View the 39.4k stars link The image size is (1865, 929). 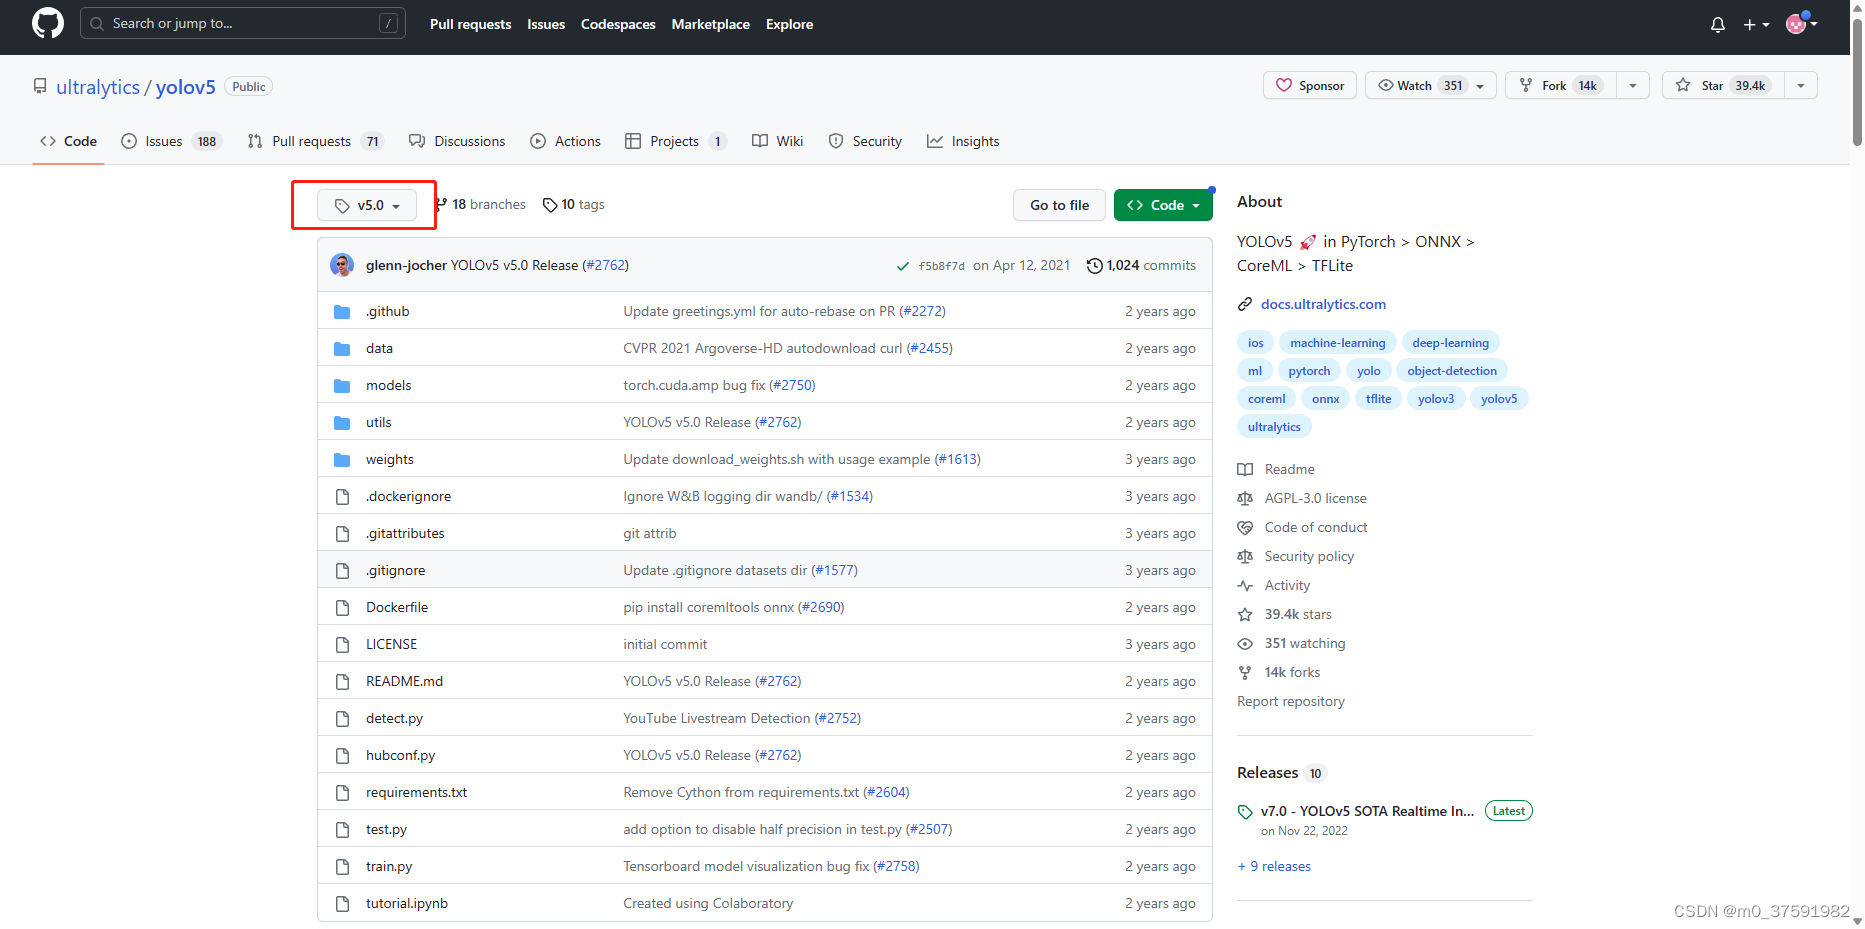click(x=1298, y=614)
